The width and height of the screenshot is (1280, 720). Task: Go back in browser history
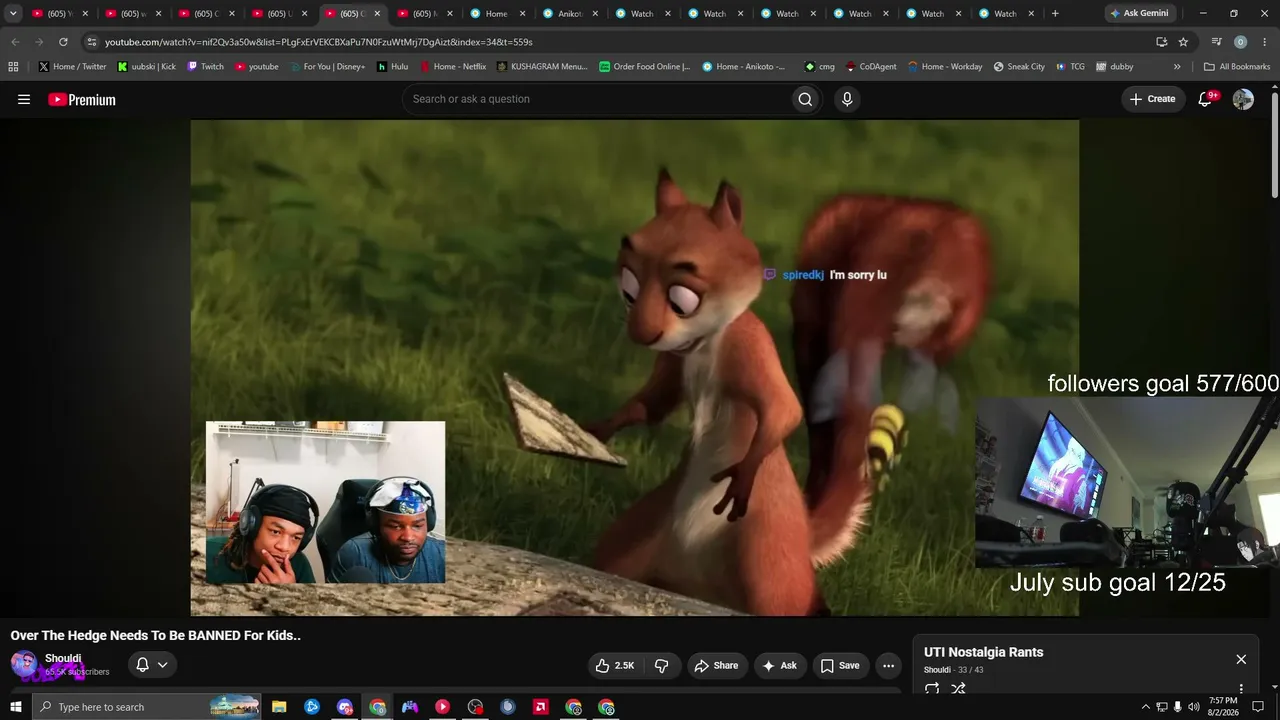15,42
